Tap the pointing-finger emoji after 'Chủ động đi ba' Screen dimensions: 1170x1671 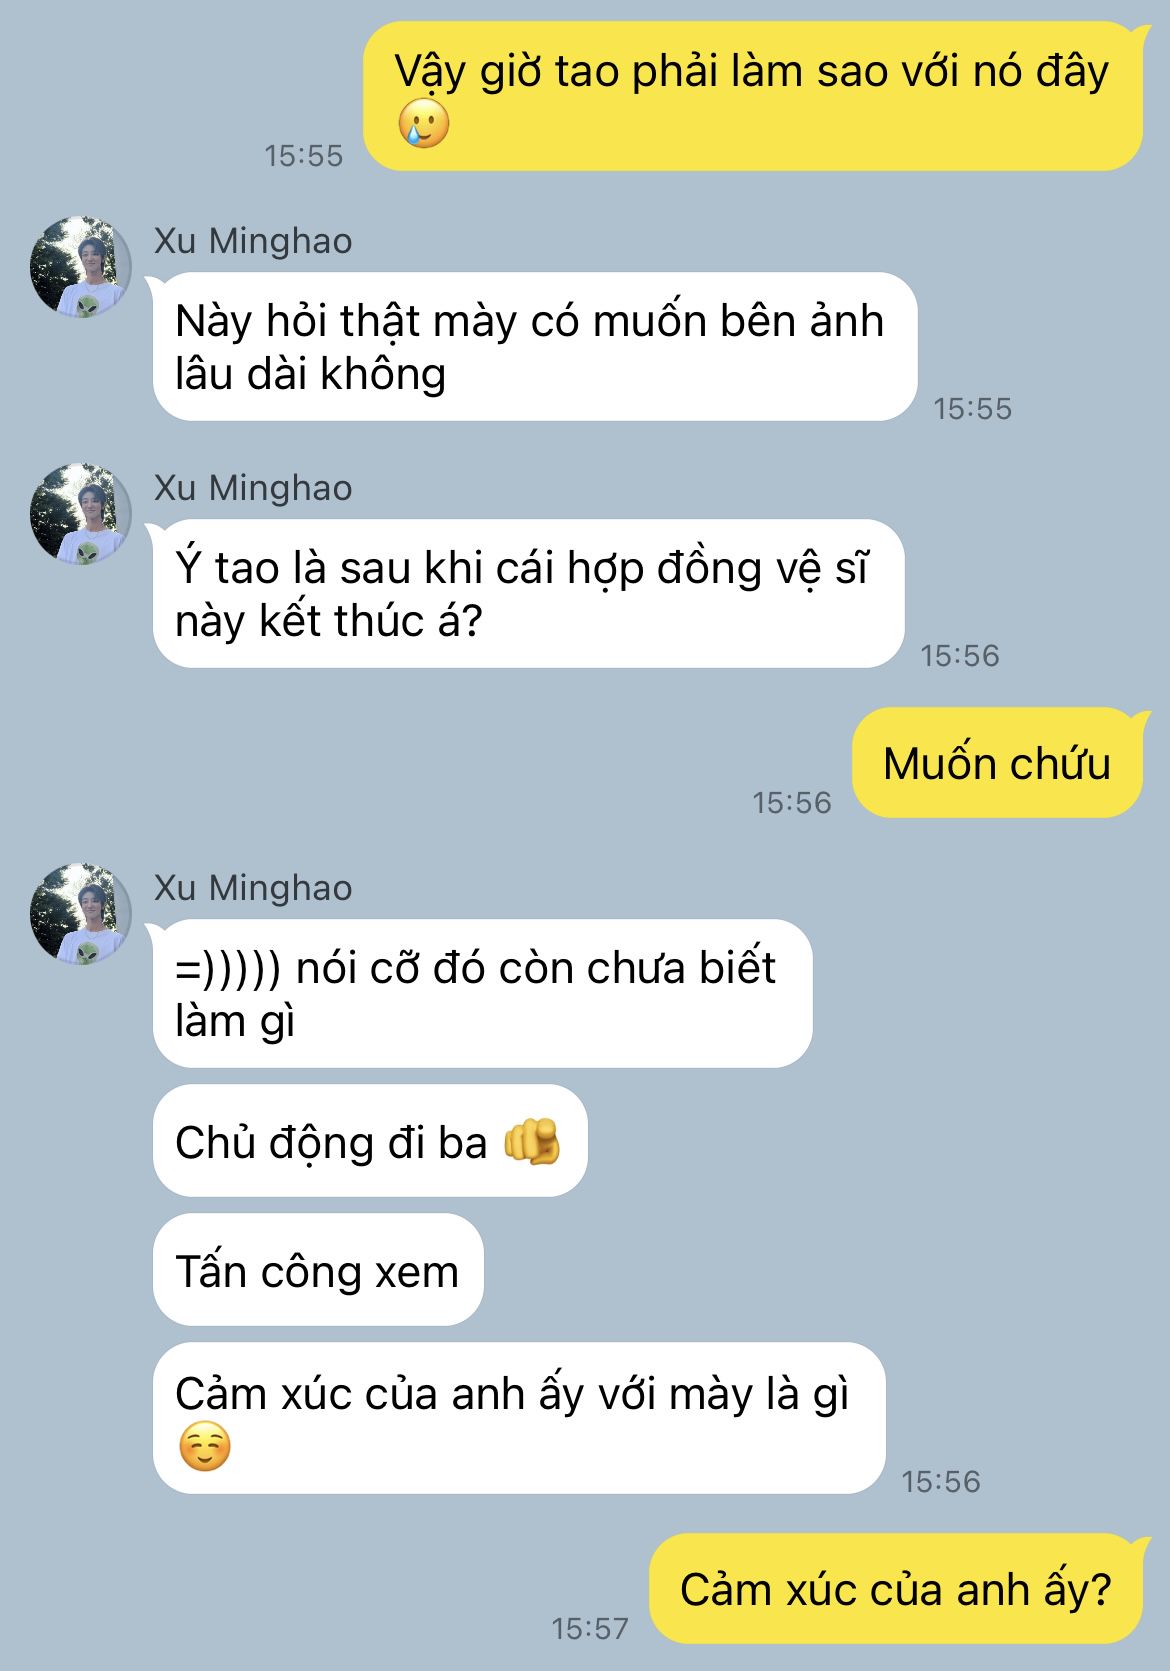531,1142
